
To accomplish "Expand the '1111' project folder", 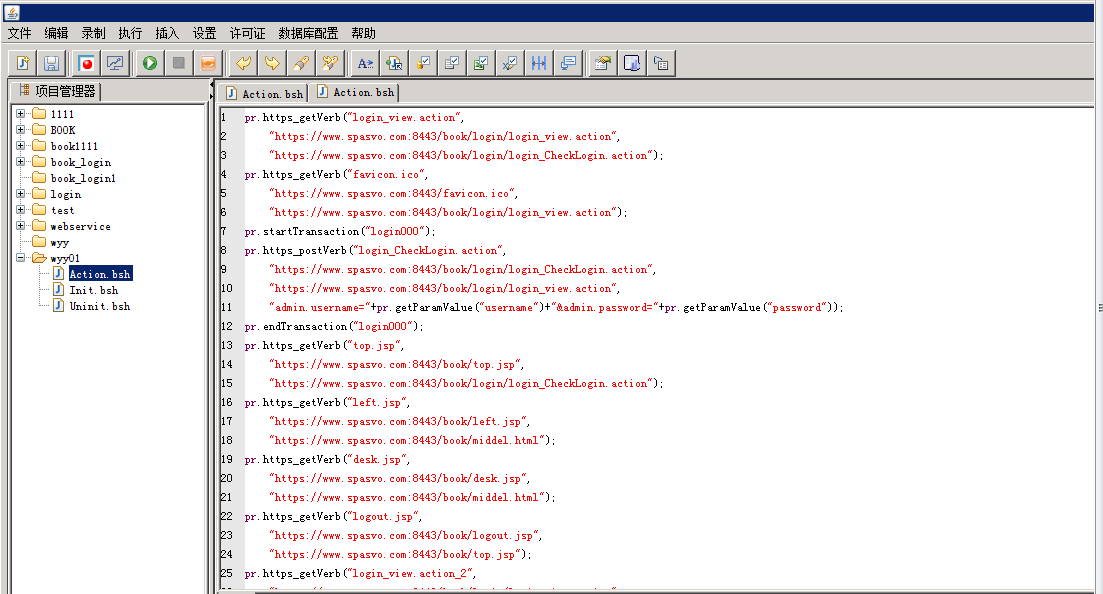I will 20,114.
